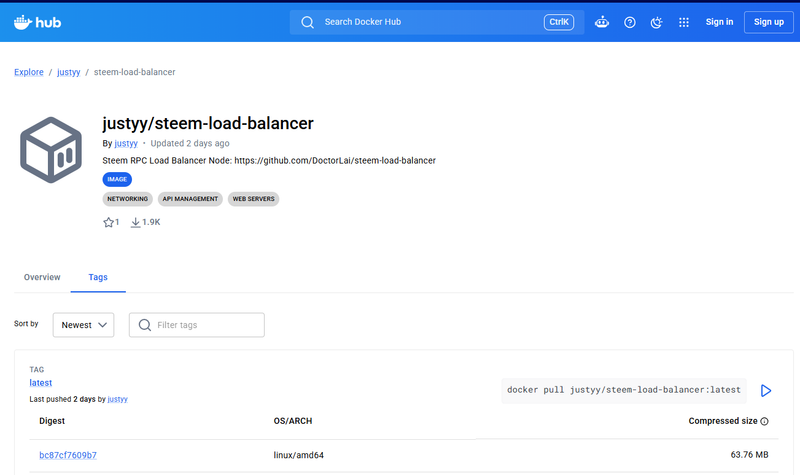The image size is (800, 475).
Task: Click the Sign up button
Action: [769, 22]
